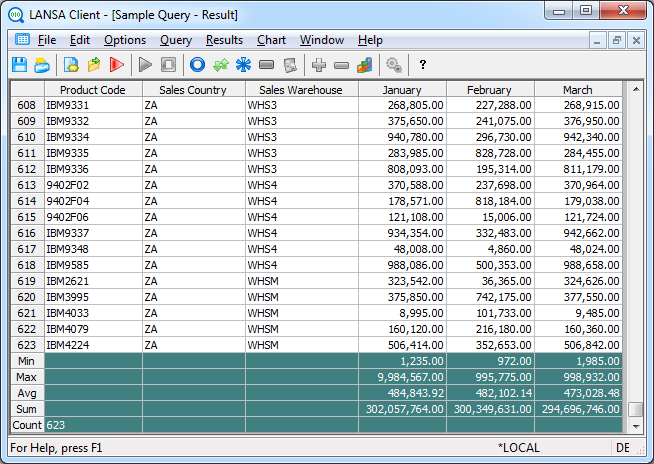Select row header 615
Screen dimensions: 654x464
coord(26,217)
